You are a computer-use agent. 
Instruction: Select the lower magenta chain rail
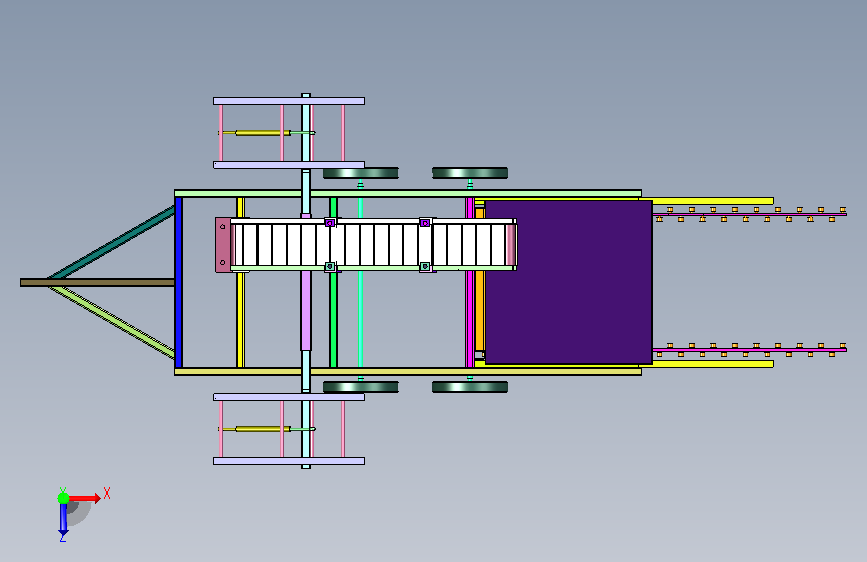(749, 350)
